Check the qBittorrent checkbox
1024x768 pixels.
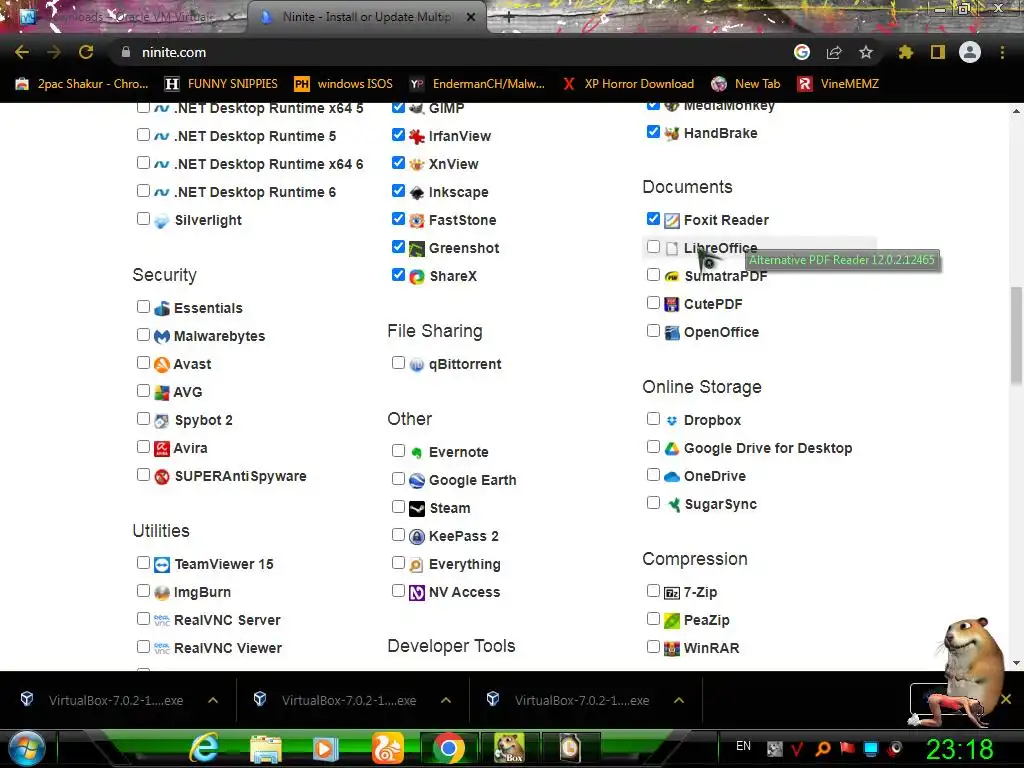point(398,362)
